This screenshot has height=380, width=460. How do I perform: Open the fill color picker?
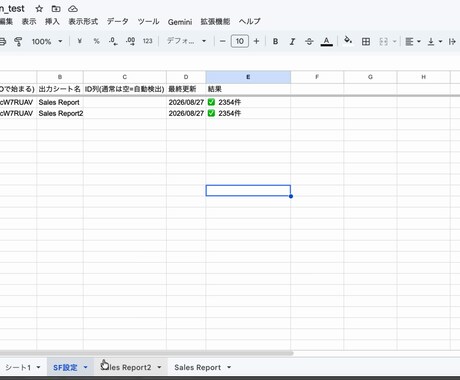pos(348,41)
